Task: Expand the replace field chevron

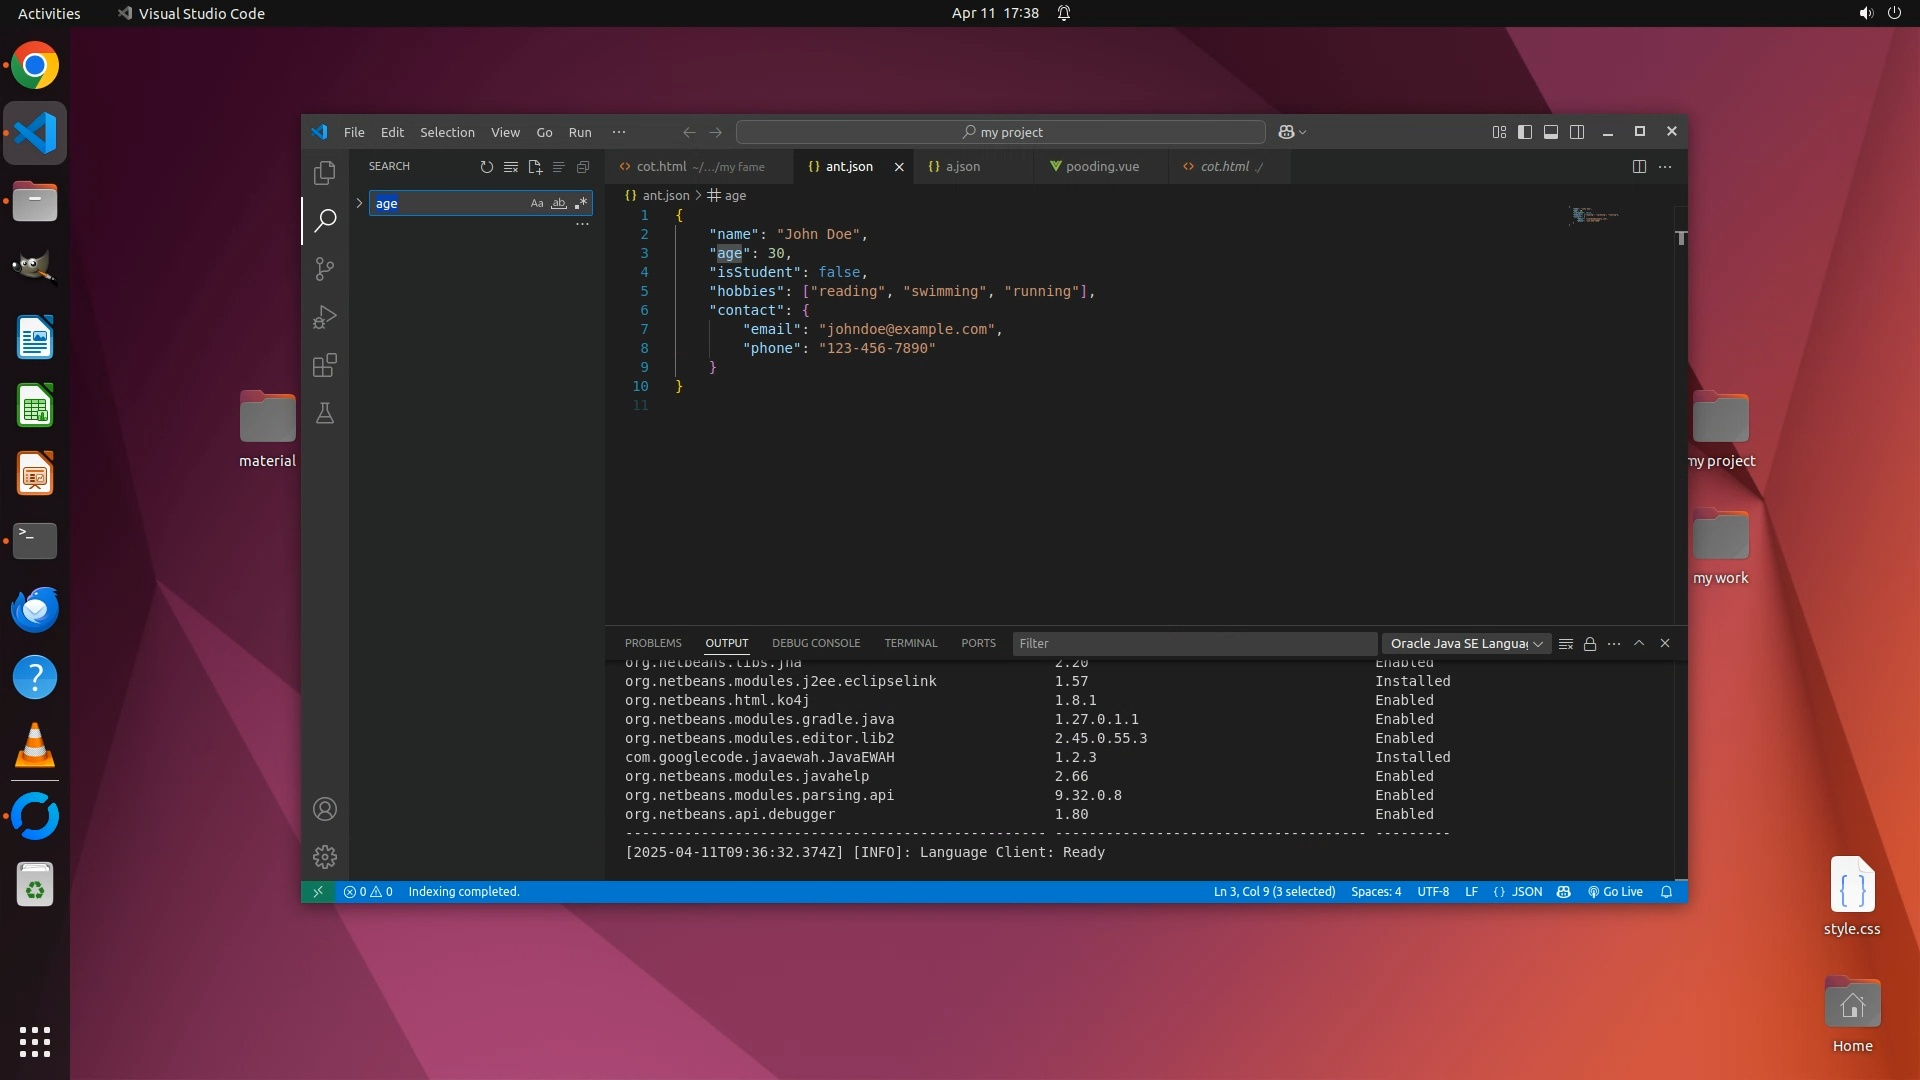Action: 359,203
